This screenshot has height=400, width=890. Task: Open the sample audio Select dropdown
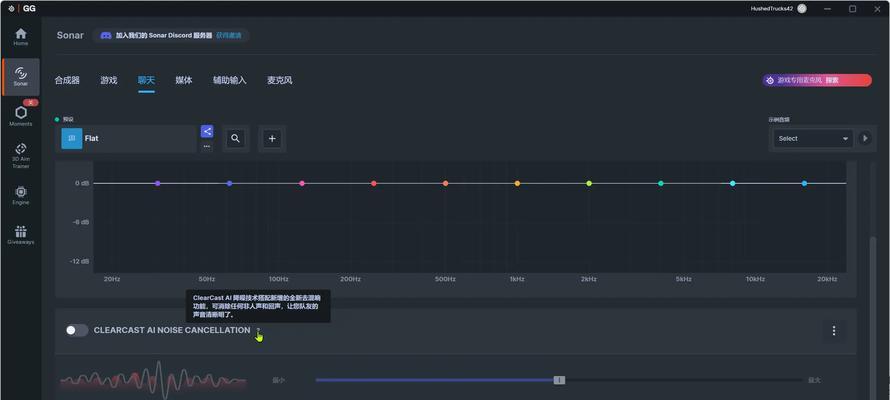[813, 138]
